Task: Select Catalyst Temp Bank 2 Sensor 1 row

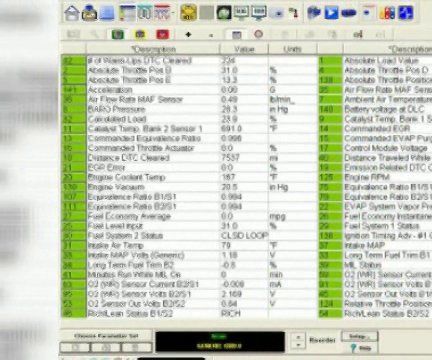Action: tap(189, 129)
